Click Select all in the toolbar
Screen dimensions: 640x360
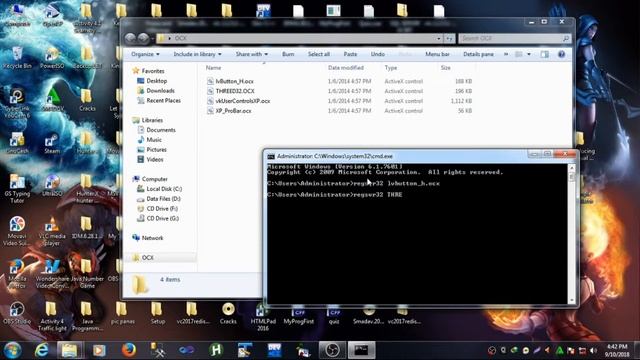[x=319, y=54]
